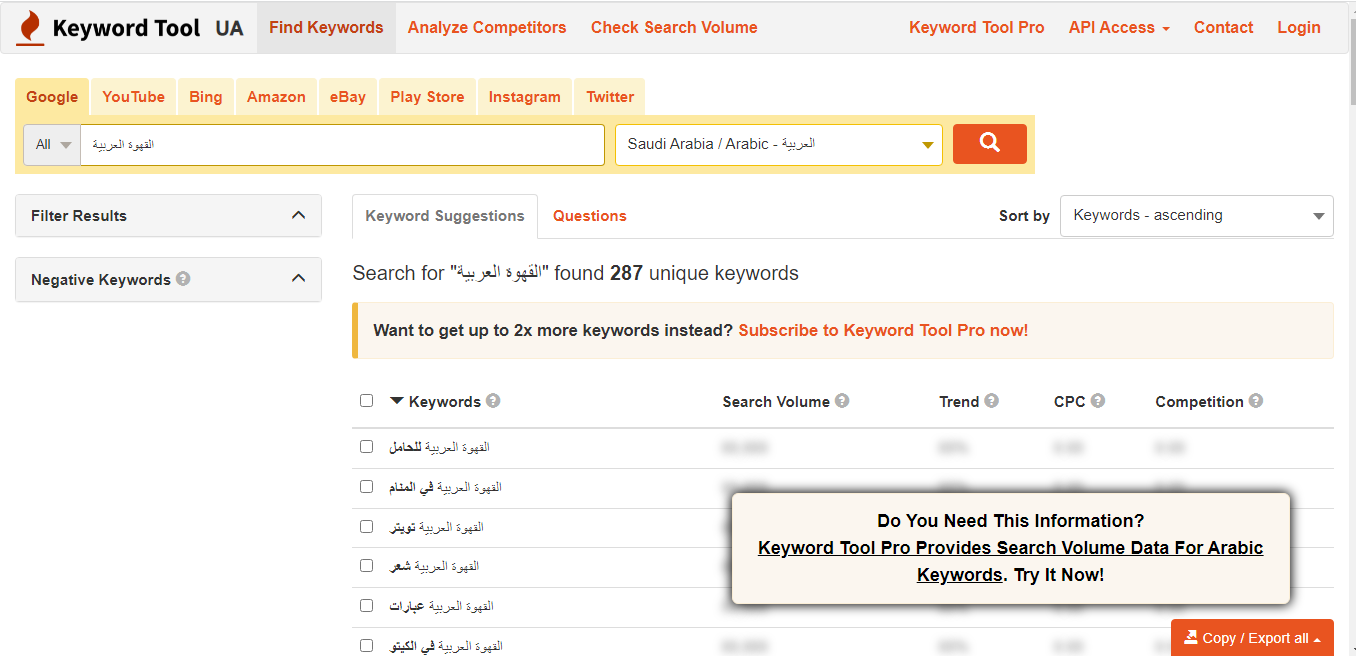The height and width of the screenshot is (656, 1356).
Task: Click keyword text القهوة العربية شعر
Action: point(434,566)
